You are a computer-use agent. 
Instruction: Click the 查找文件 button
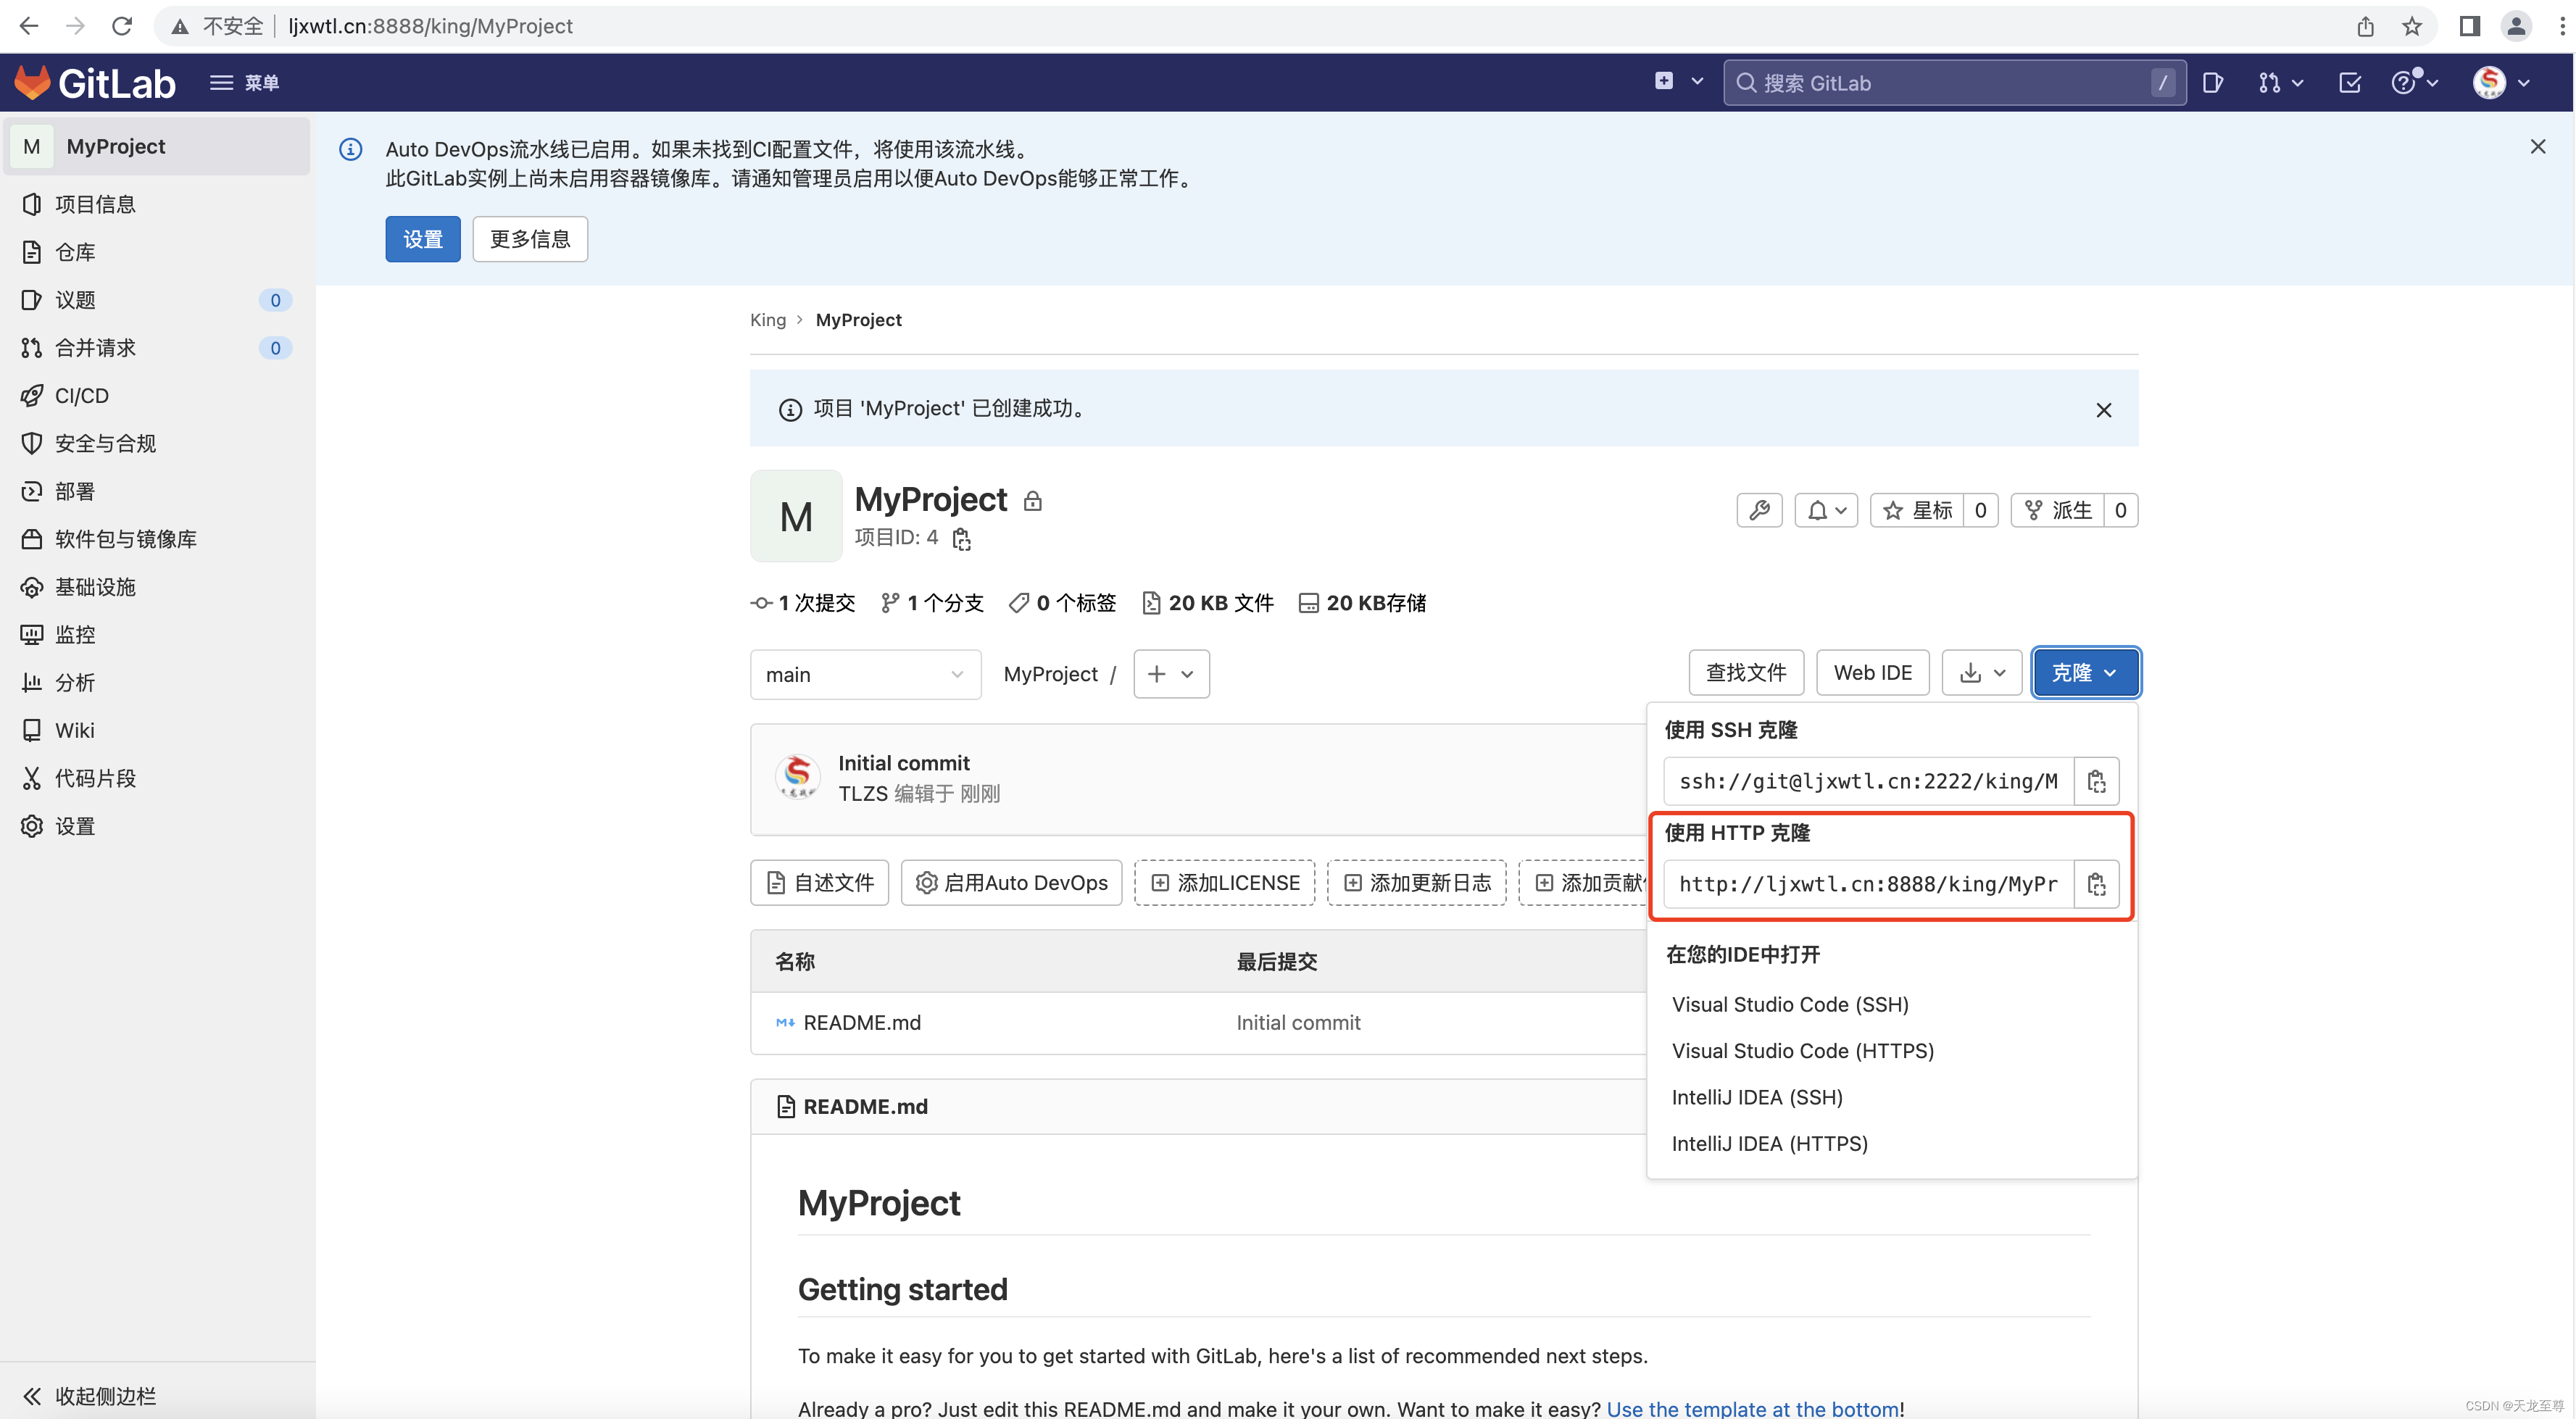pyautogui.click(x=1746, y=673)
